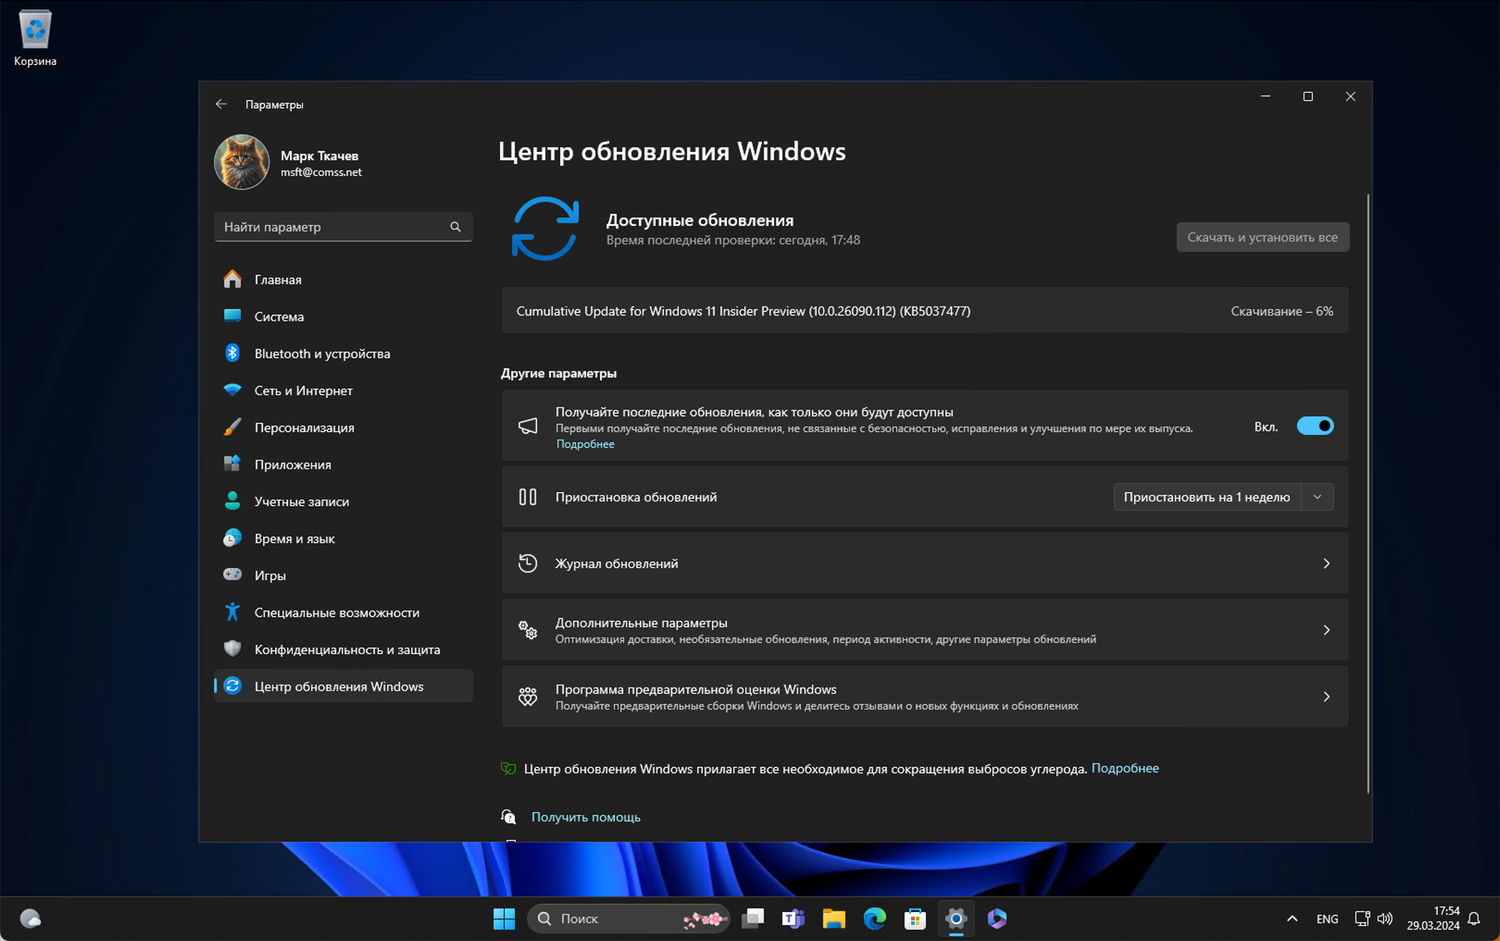
Task: Click the large blue update sync icon
Action: pos(545,229)
